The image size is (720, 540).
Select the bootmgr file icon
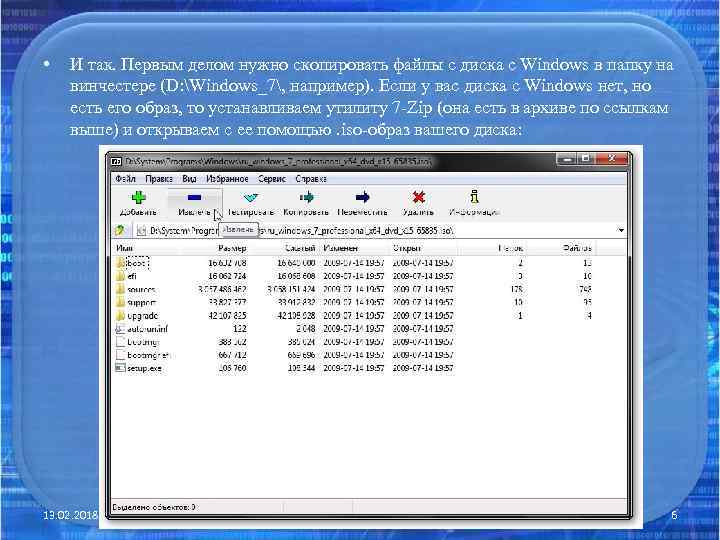pyautogui.click(x=120, y=342)
